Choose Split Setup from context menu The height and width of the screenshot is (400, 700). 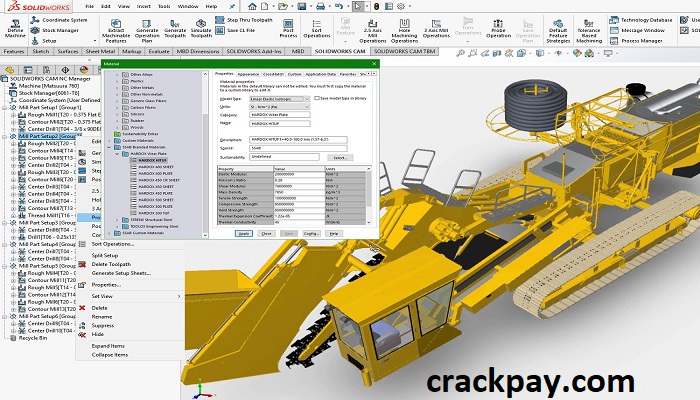(104, 255)
